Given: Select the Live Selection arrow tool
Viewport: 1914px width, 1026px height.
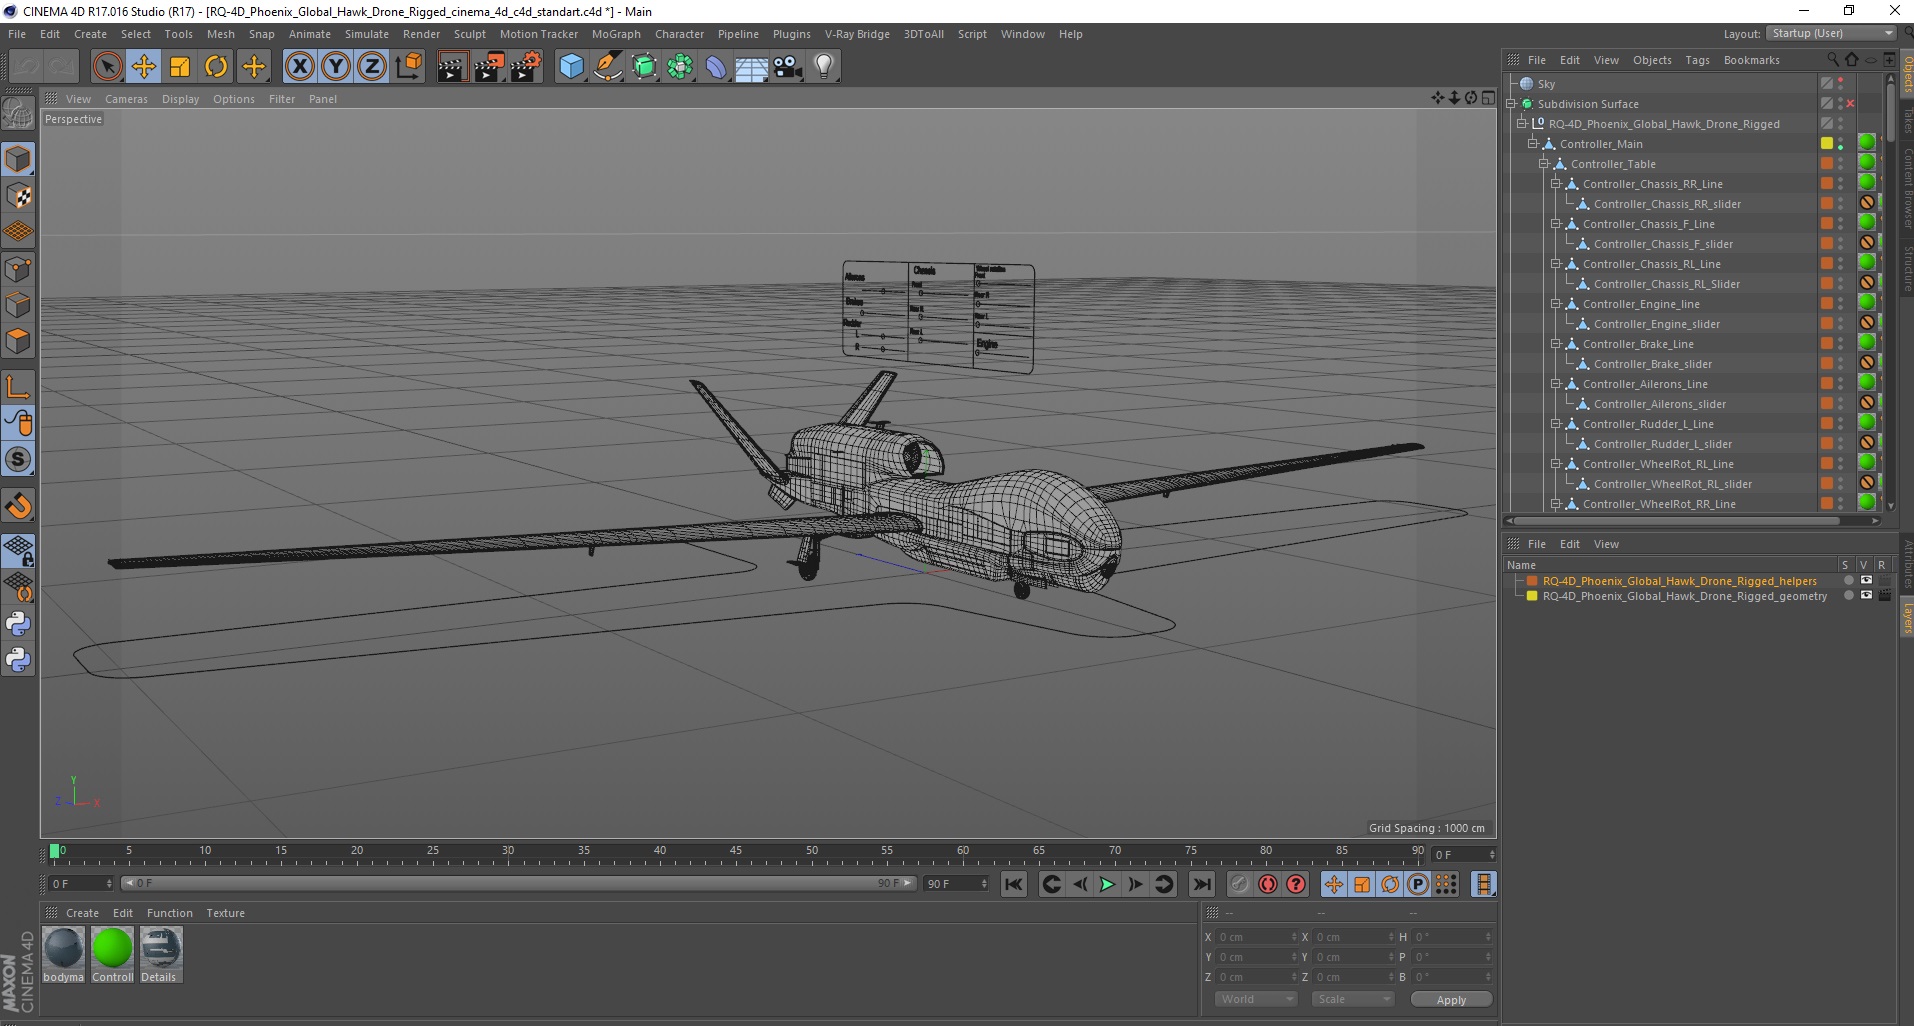Looking at the screenshot, I should coord(107,67).
